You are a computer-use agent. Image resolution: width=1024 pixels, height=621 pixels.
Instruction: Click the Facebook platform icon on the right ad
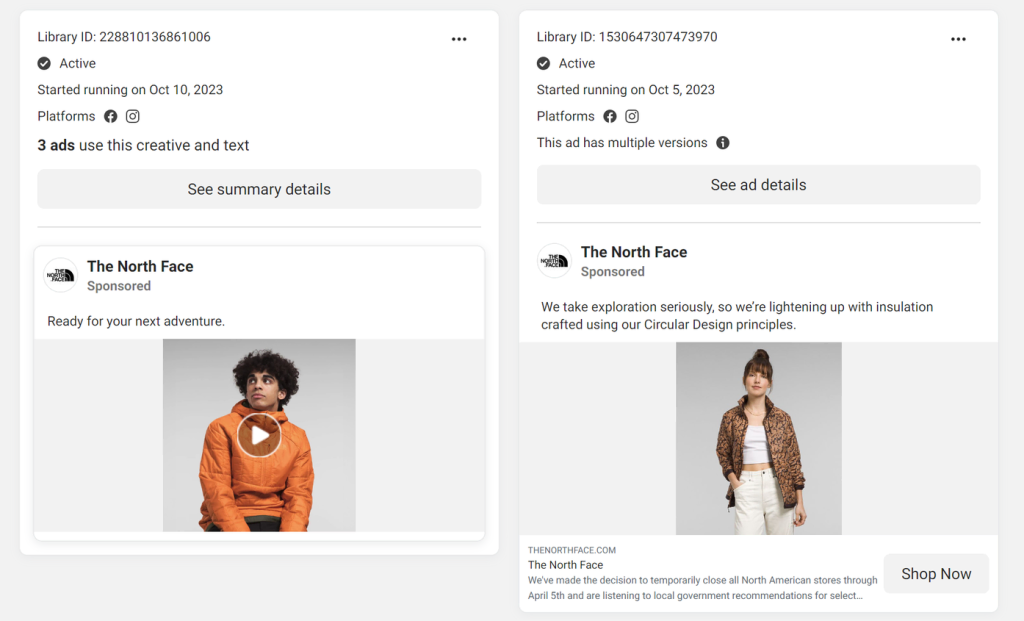(x=610, y=116)
